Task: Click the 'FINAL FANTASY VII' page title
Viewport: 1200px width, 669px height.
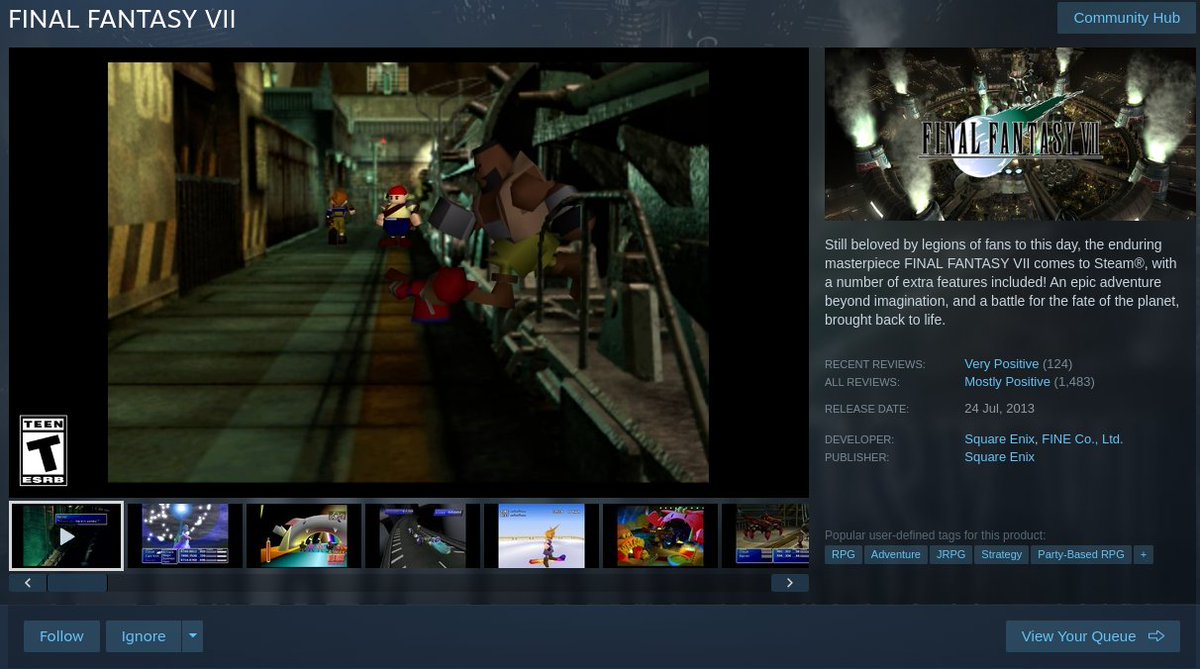Action: pos(122,20)
